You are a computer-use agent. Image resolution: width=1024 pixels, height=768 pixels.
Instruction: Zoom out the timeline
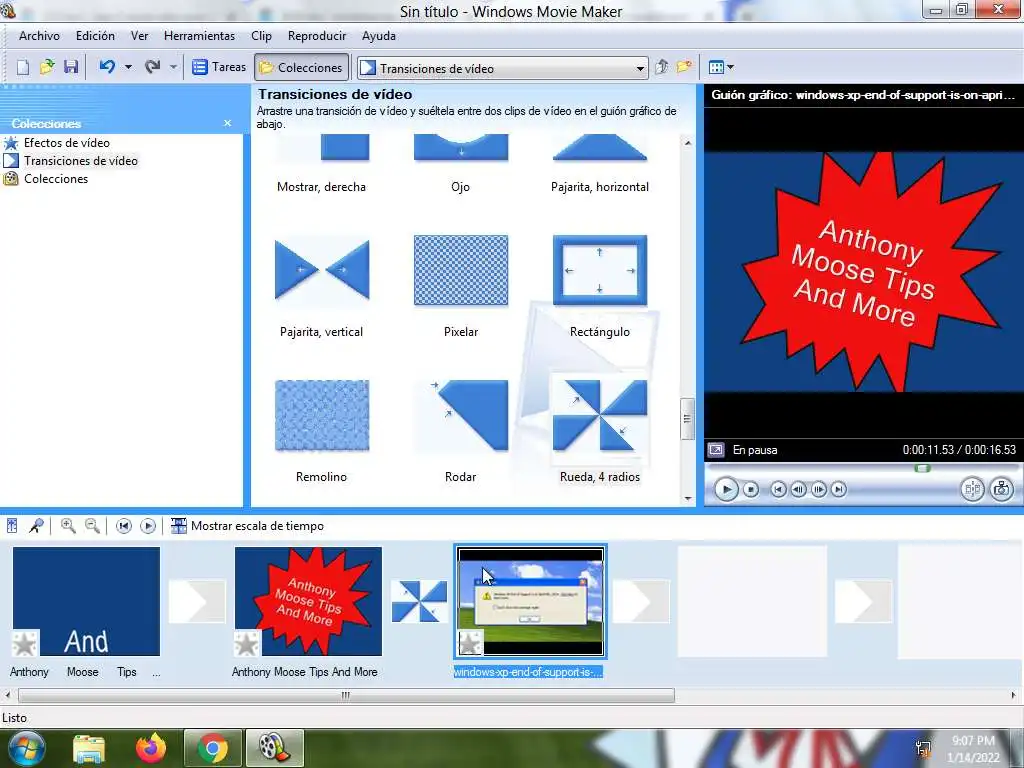click(92, 526)
